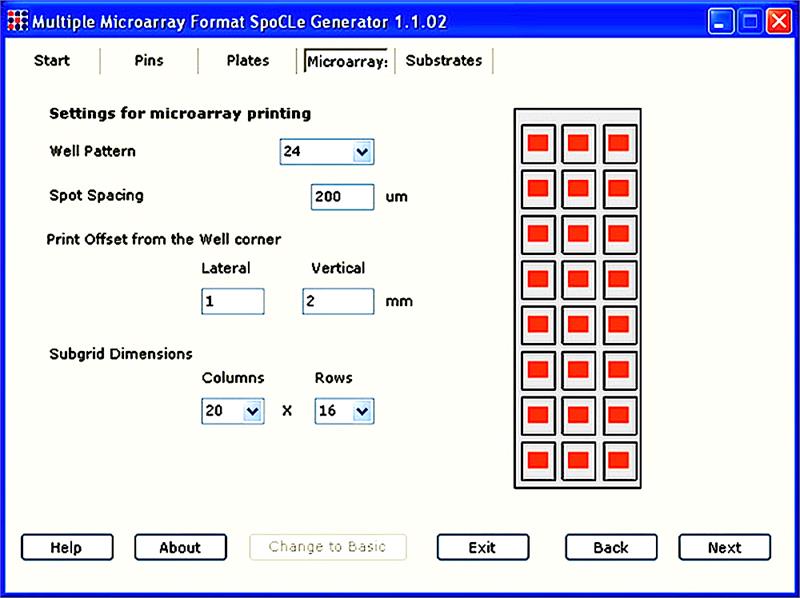
Task: Click the 'um' unit label
Action: click(x=396, y=197)
